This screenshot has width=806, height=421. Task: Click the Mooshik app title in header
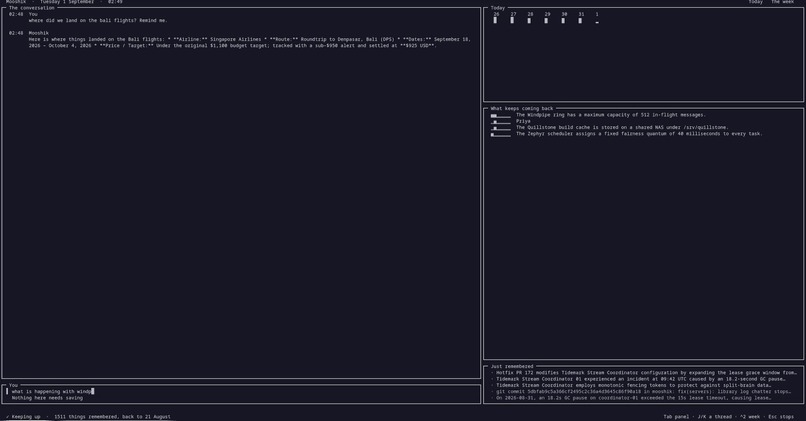point(16,2)
